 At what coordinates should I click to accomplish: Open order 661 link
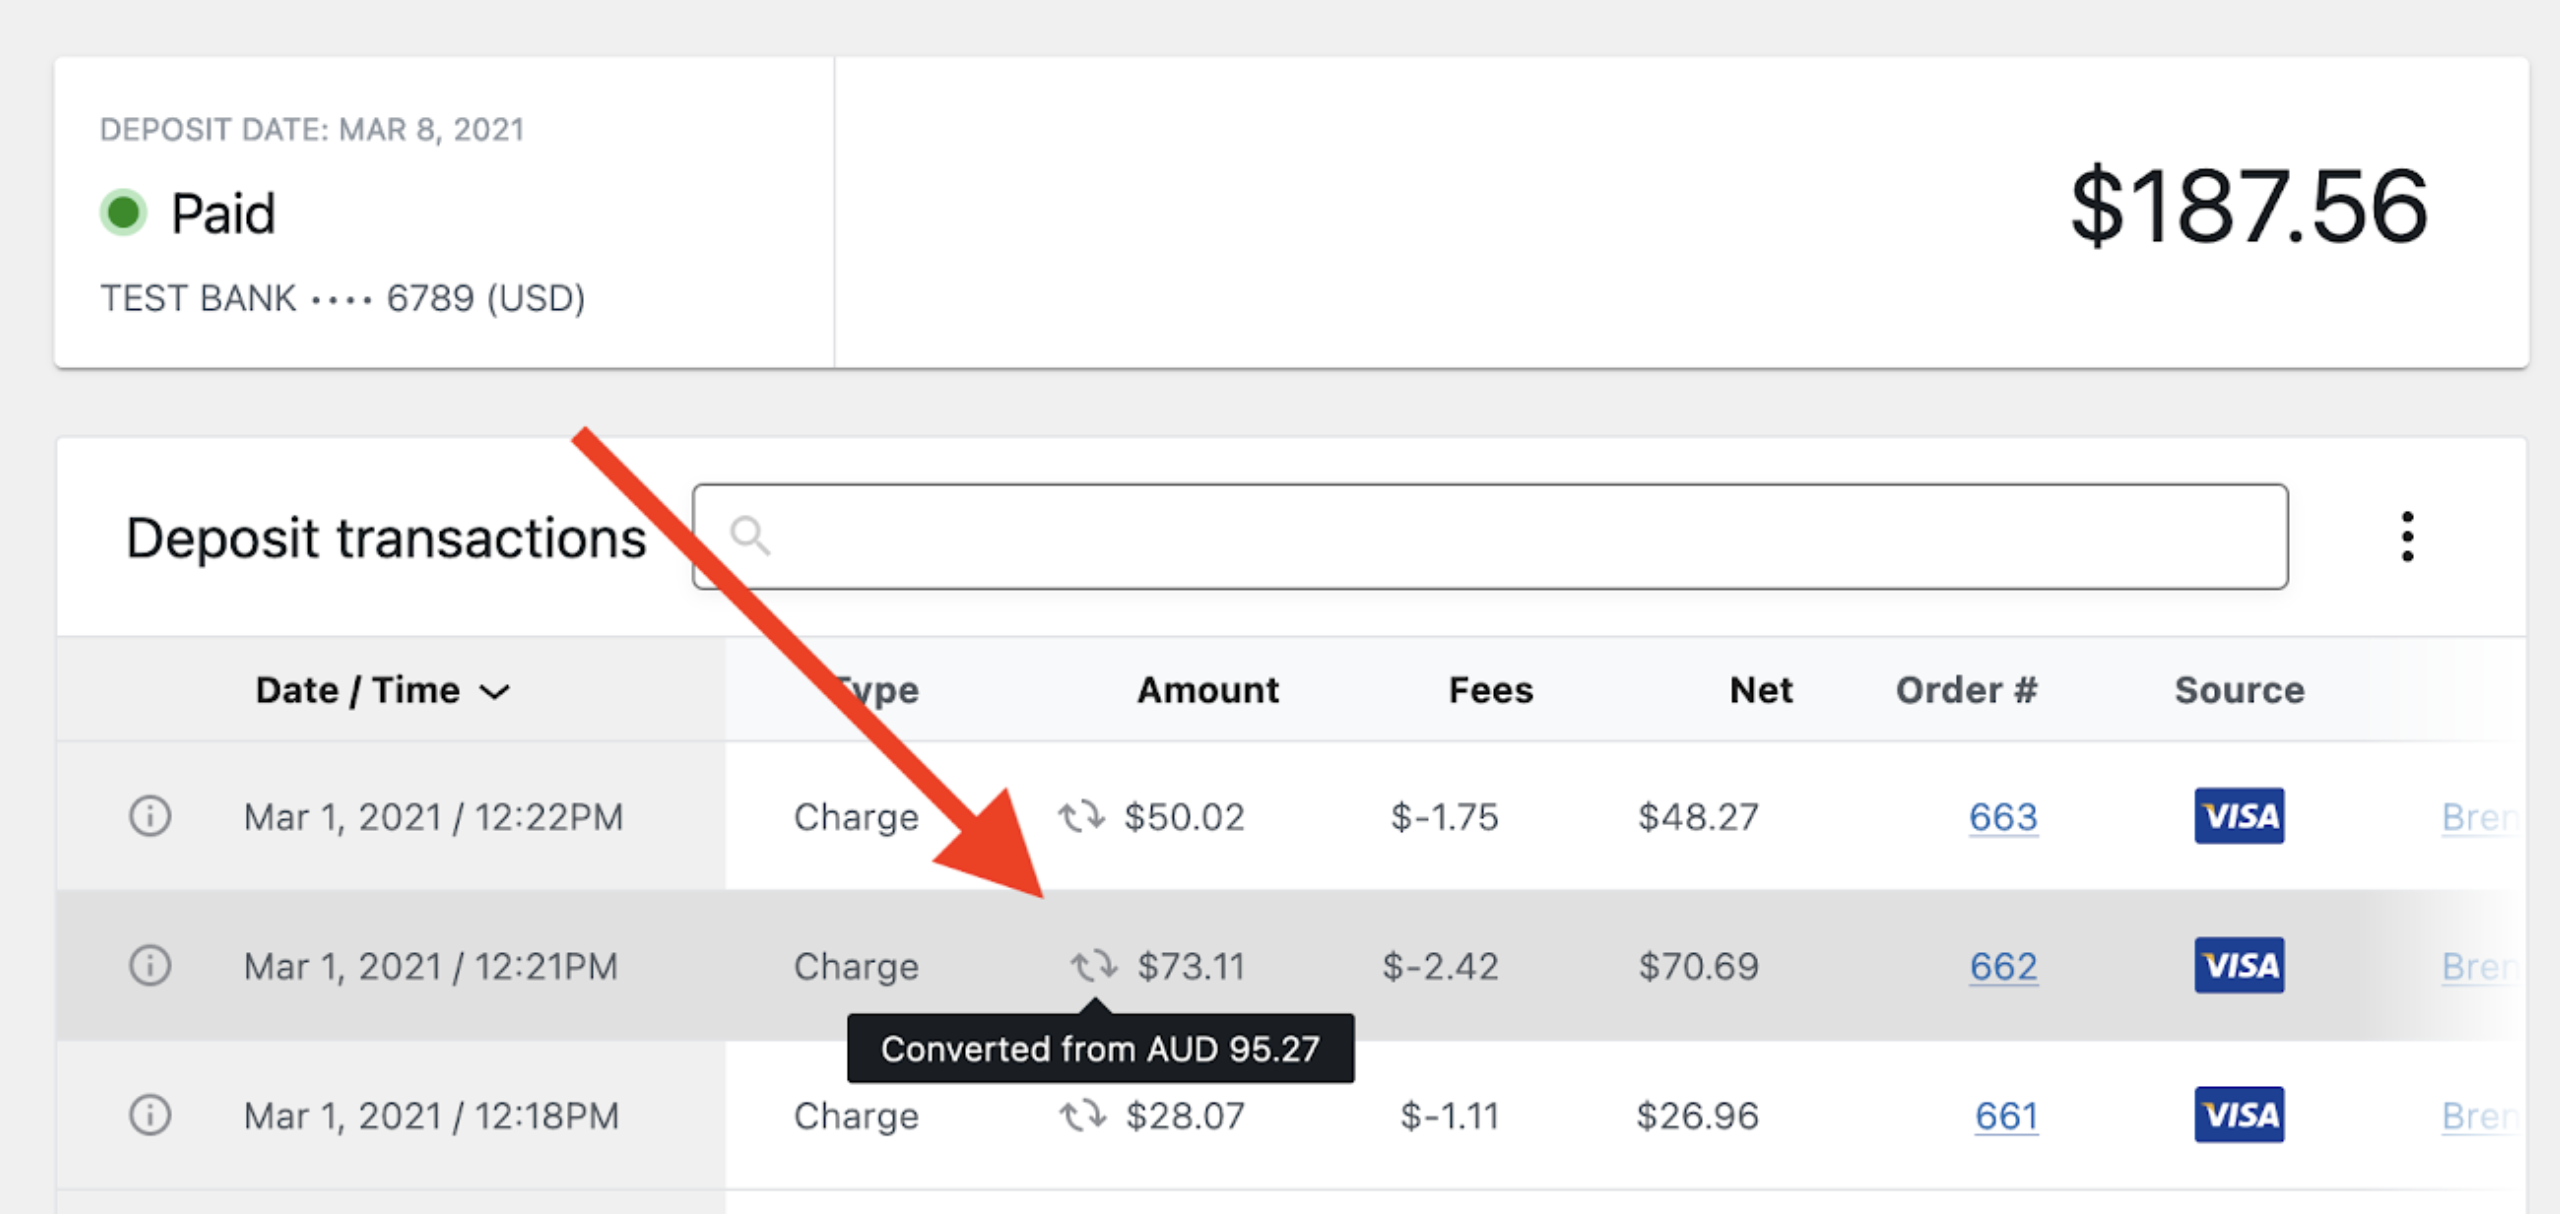coord(2006,1115)
